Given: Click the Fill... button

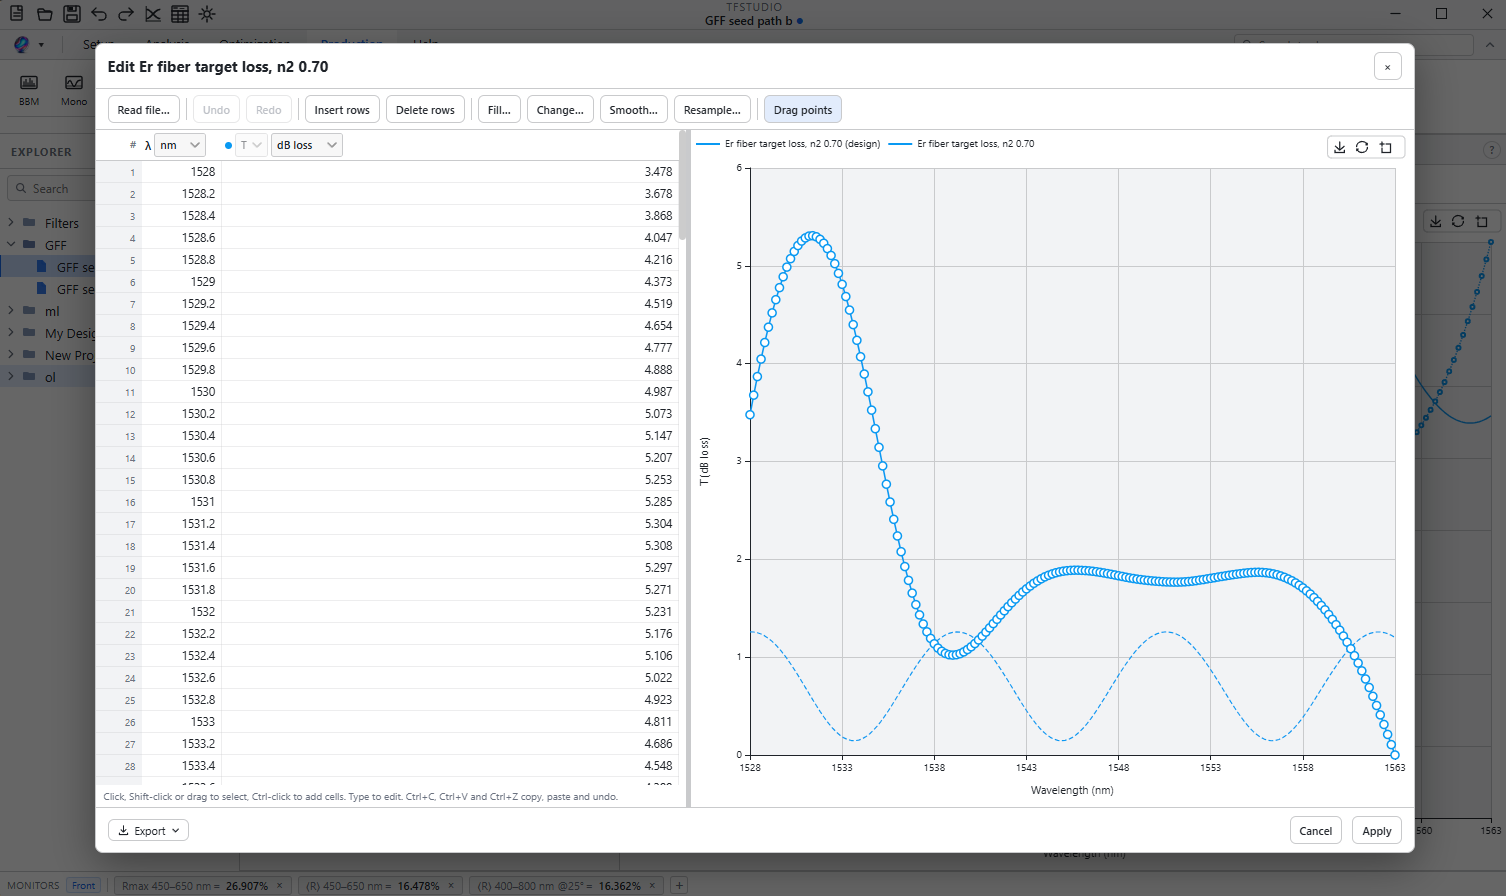Looking at the screenshot, I should coord(499,110).
